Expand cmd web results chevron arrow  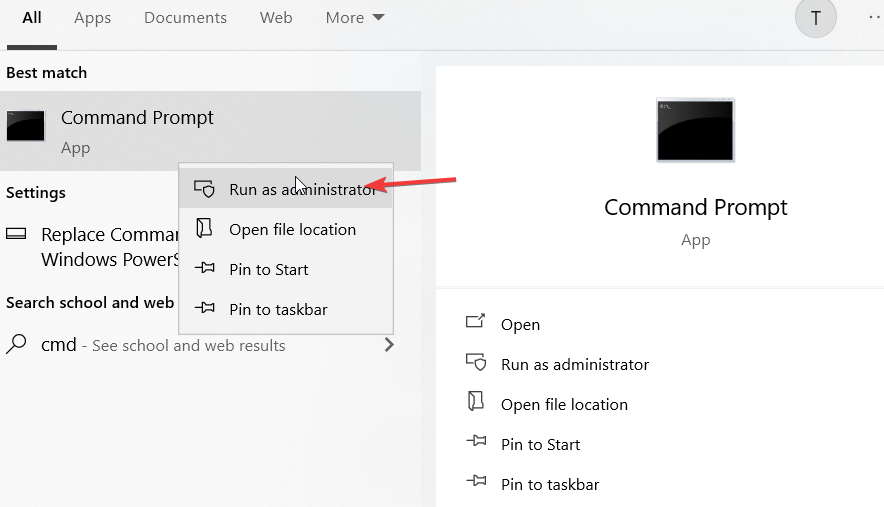coord(389,345)
